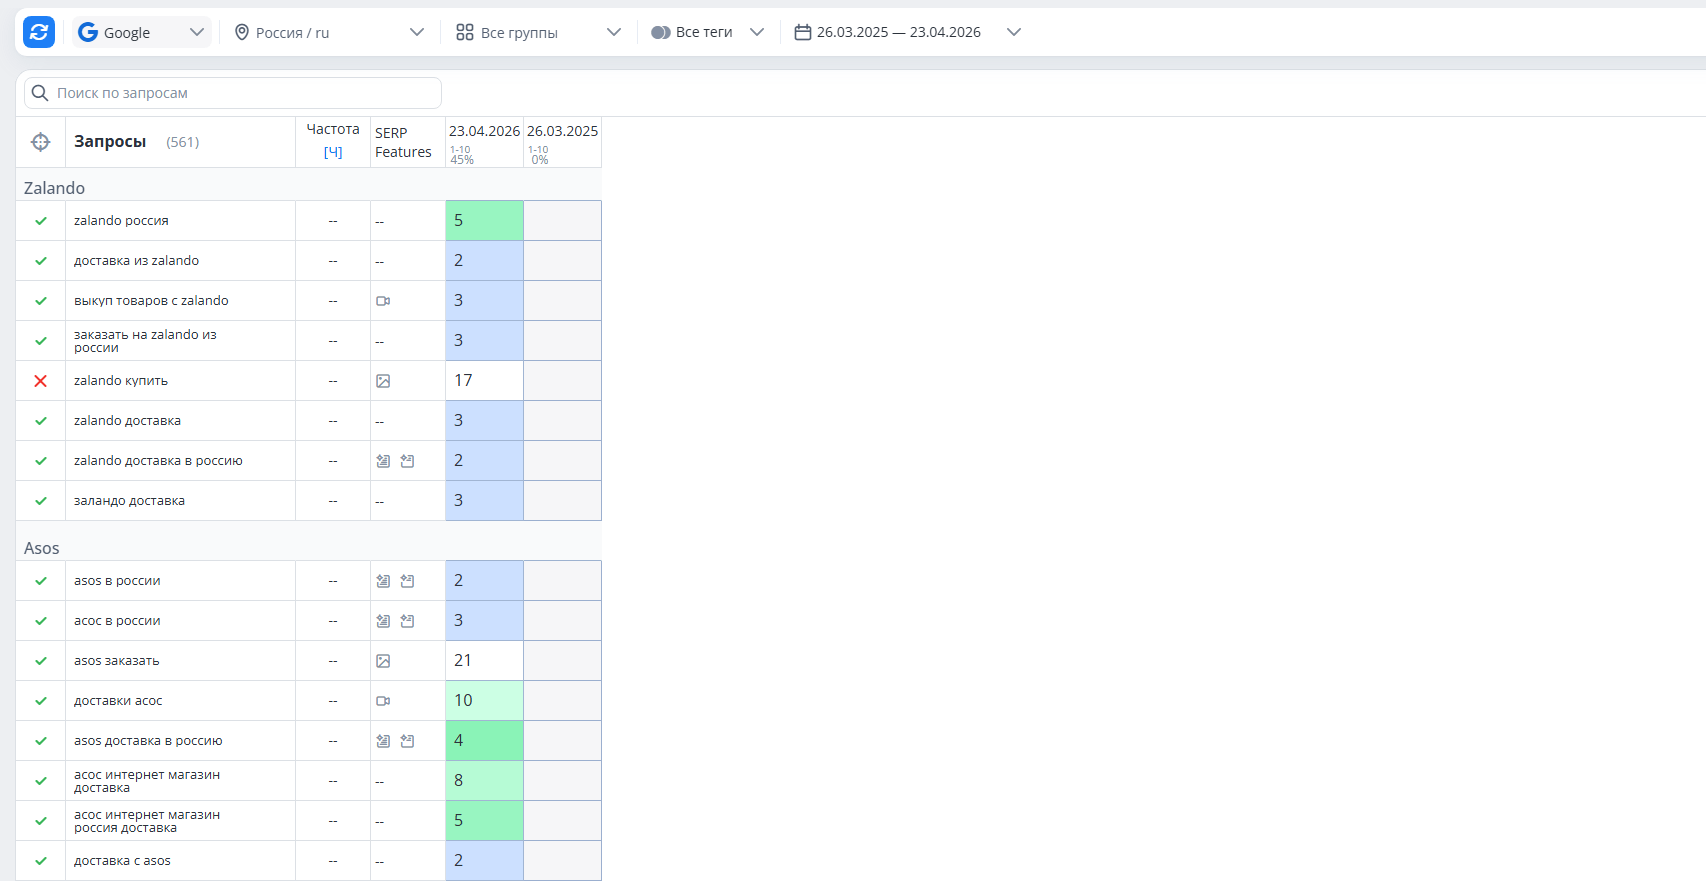Click the query zalando доставка
Screen dimensions: 1706x881
[x=127, y=421]
